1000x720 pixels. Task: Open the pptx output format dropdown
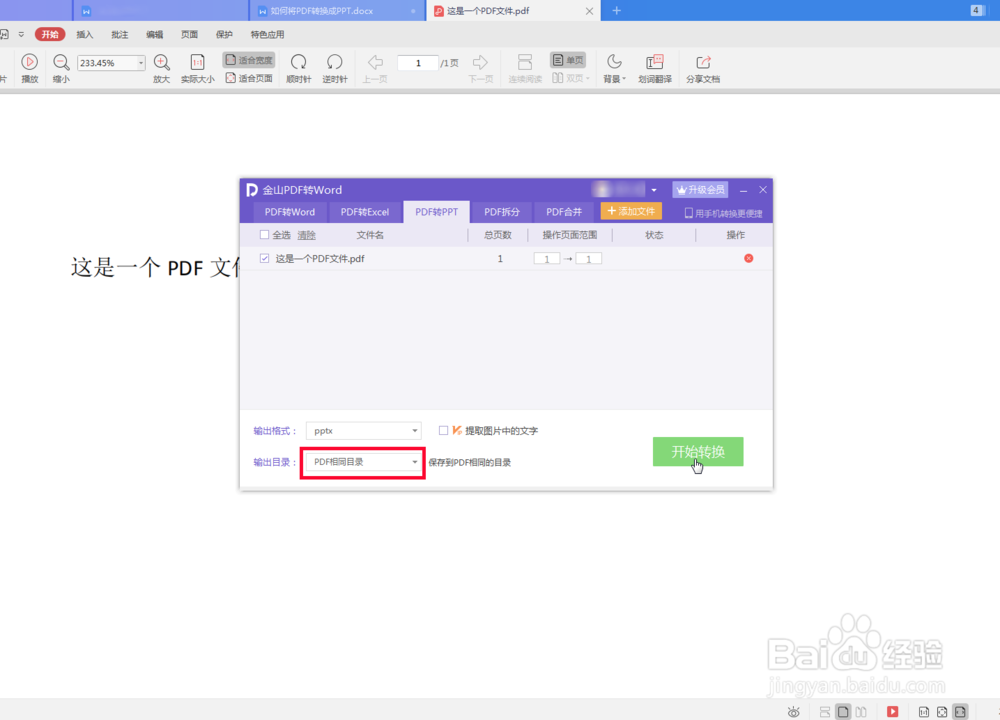(364, 430)
